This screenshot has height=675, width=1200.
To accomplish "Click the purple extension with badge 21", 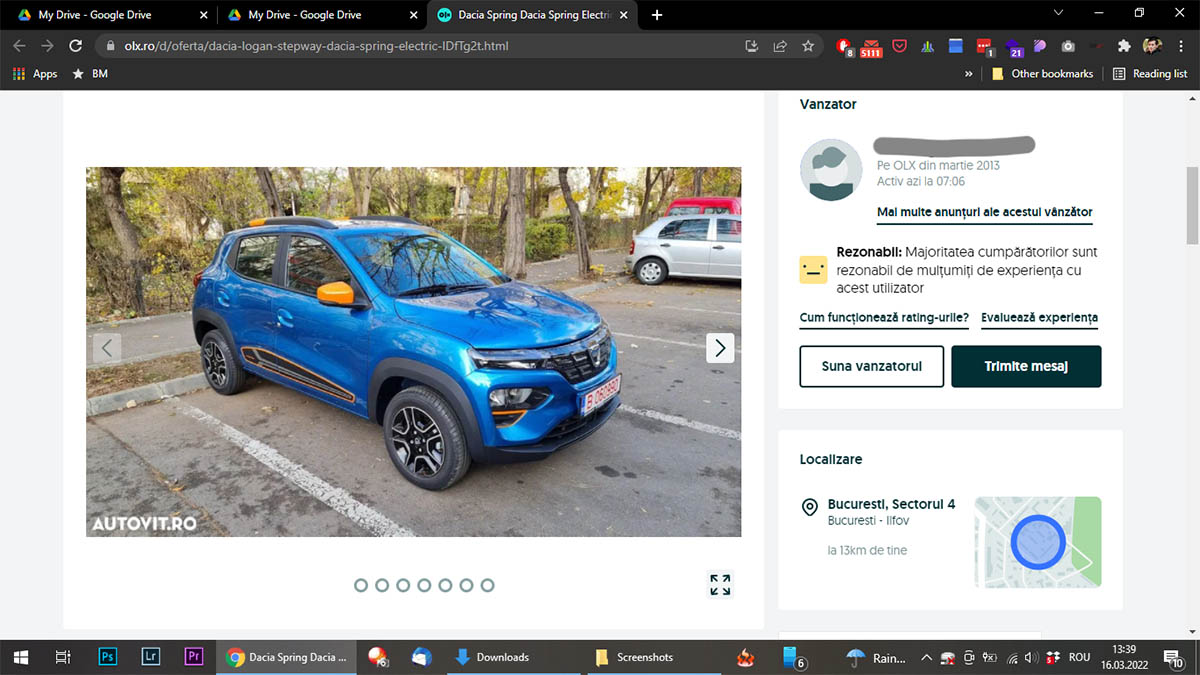I will (1014, 47).
